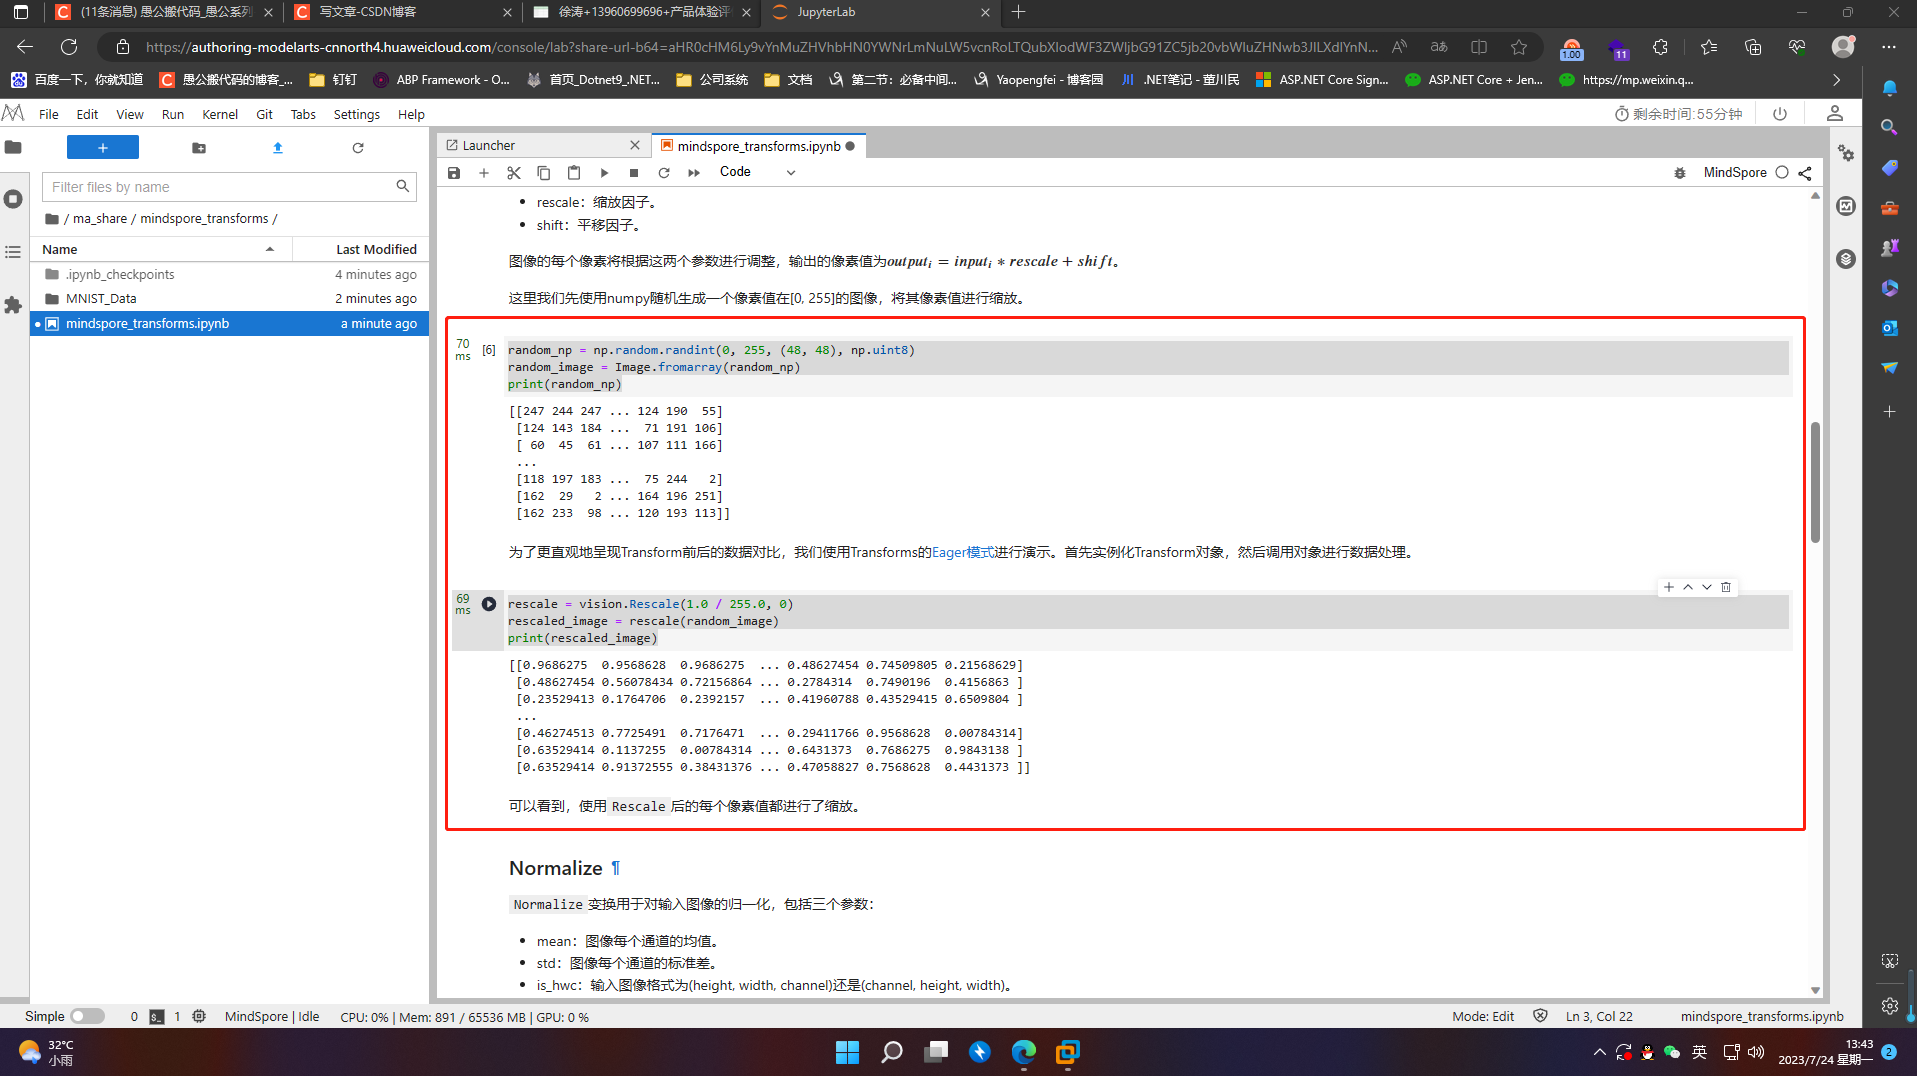
Task: Refresh the file list icon
Action: point(358,147)
